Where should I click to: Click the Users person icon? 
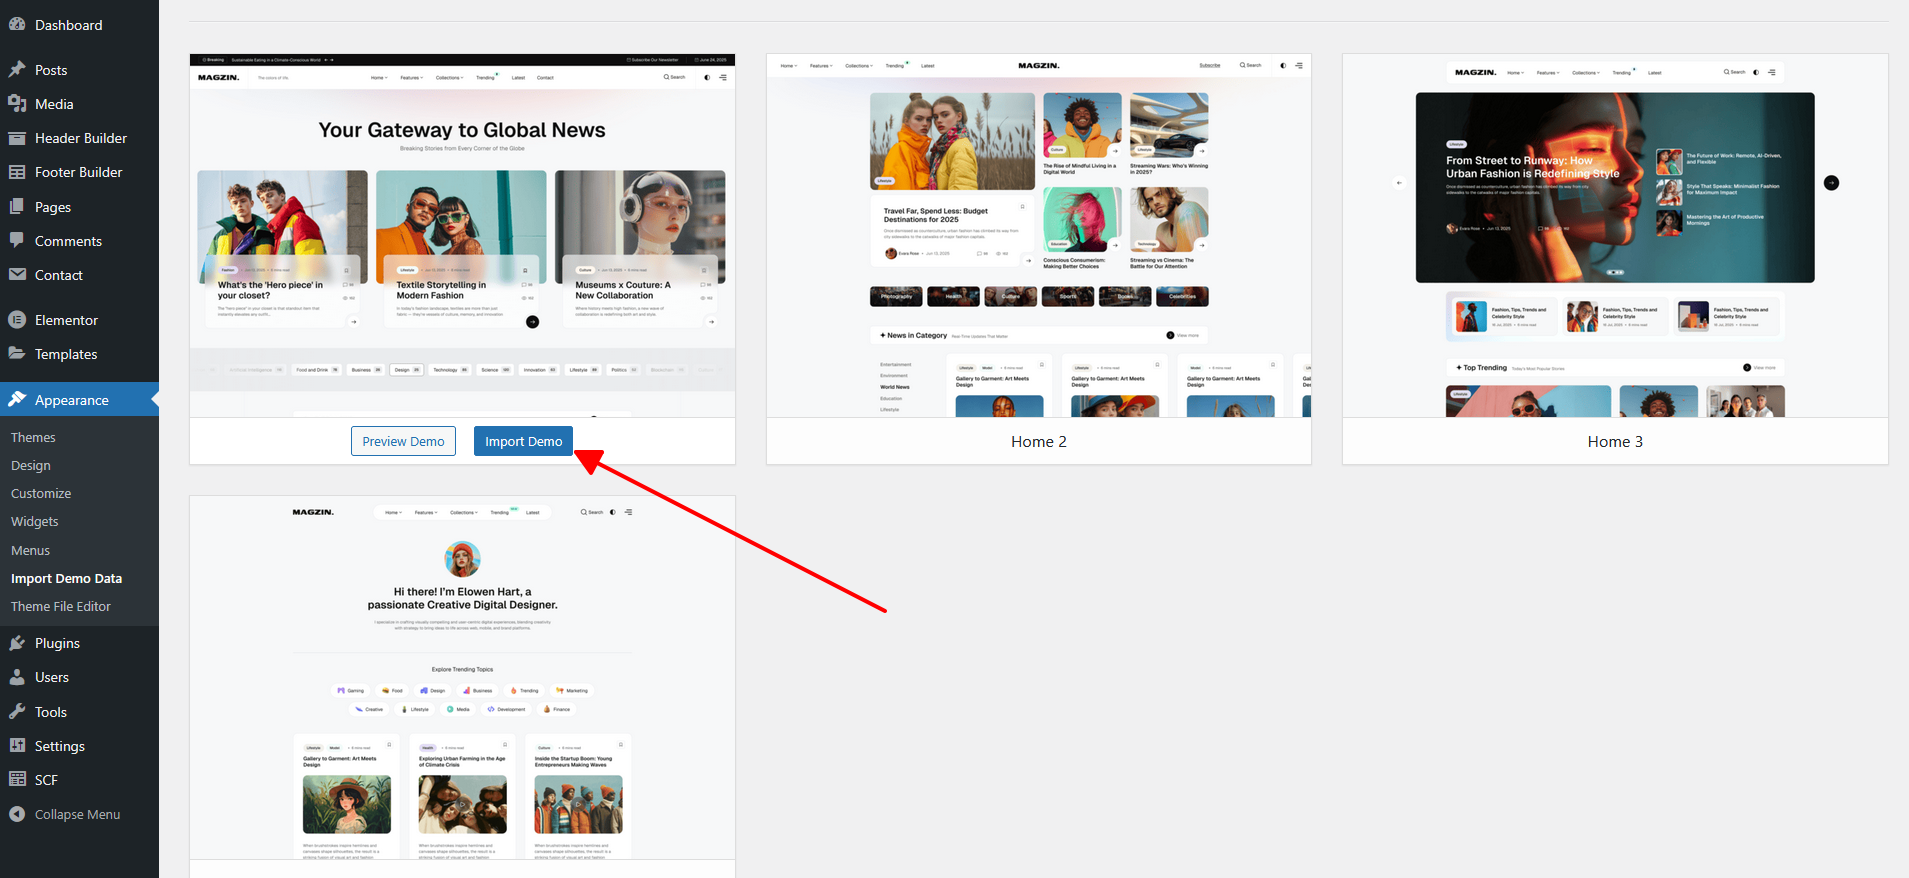(x=17, y=677)
